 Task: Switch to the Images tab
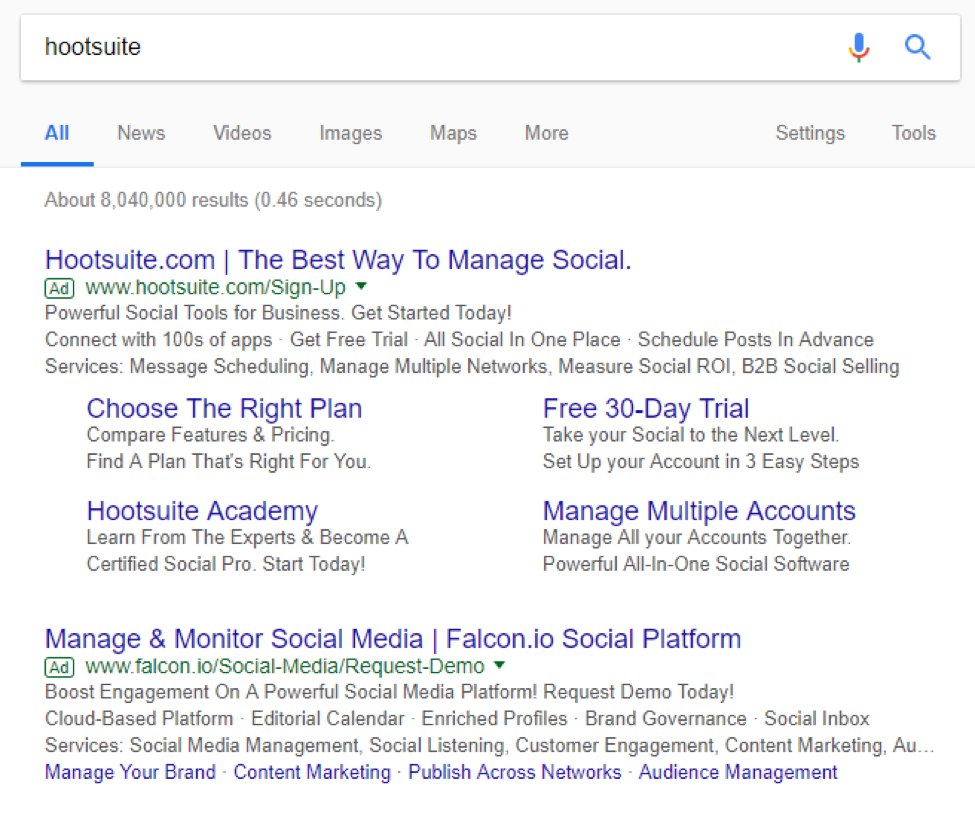(x=350, y=133)
